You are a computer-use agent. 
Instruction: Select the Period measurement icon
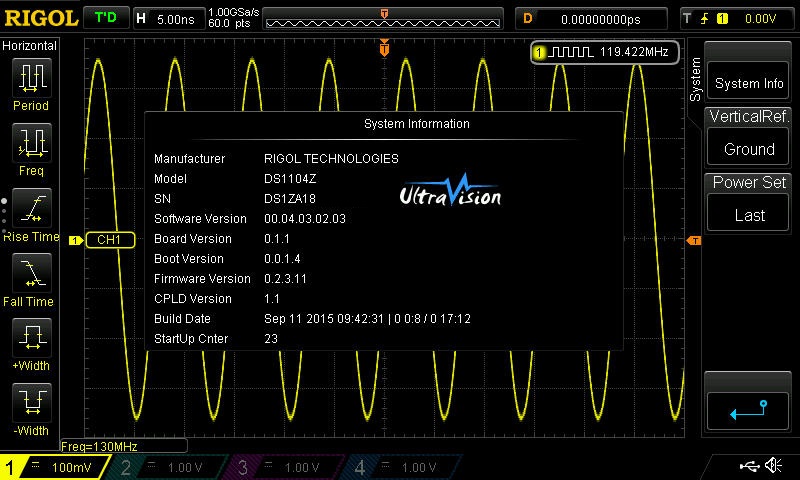[x=31, y=80]
